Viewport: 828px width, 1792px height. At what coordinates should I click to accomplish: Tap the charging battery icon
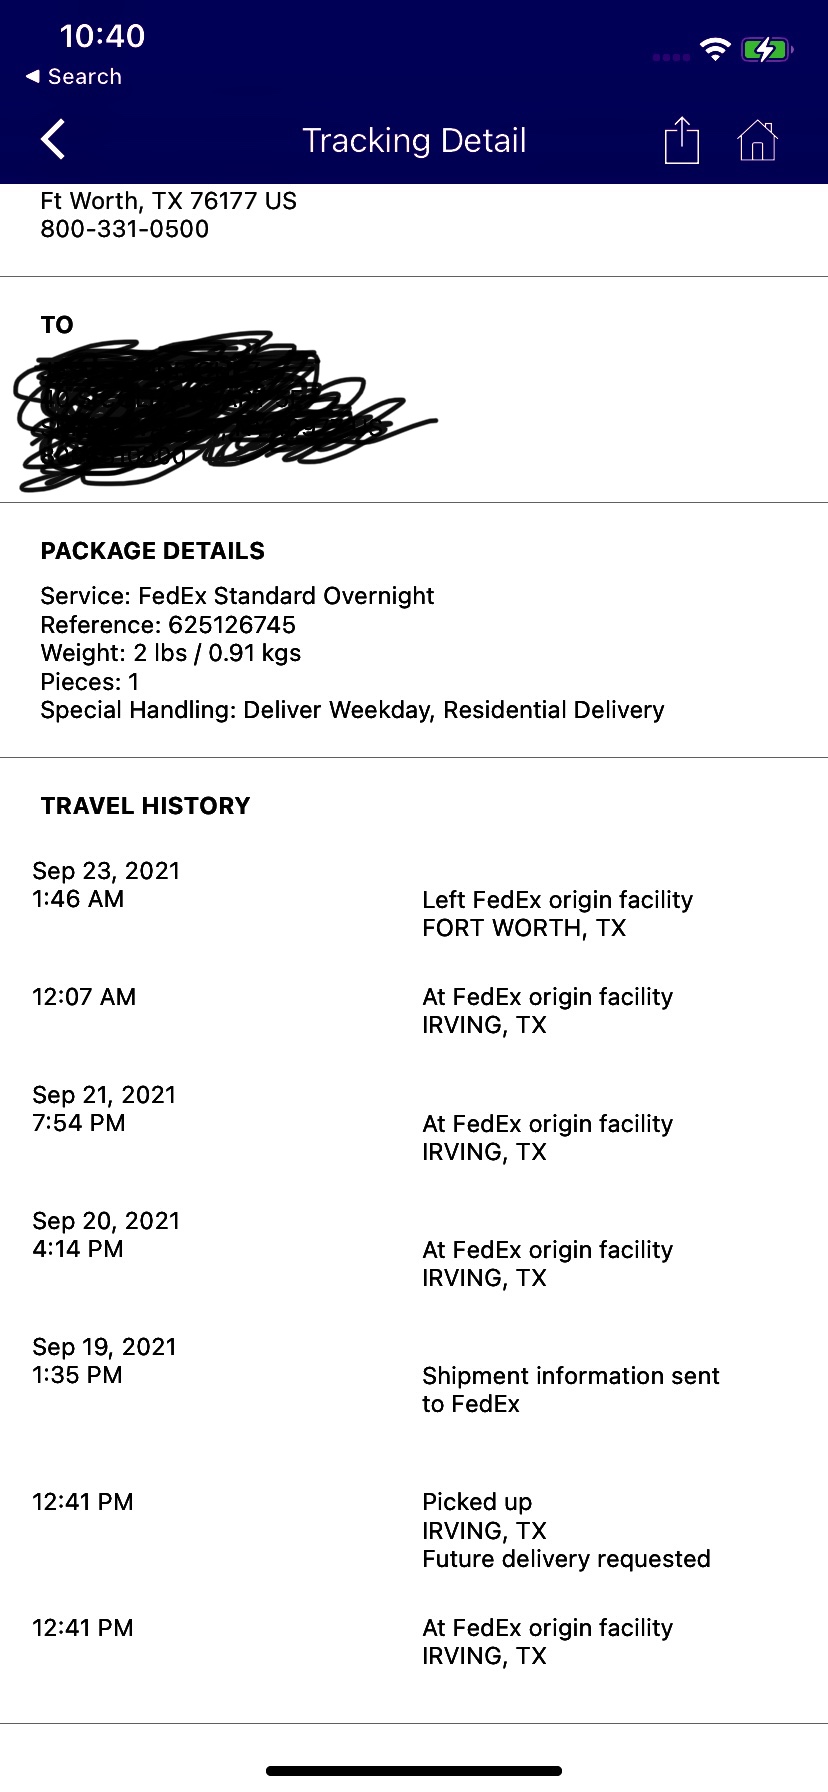[x=766, y=49]
